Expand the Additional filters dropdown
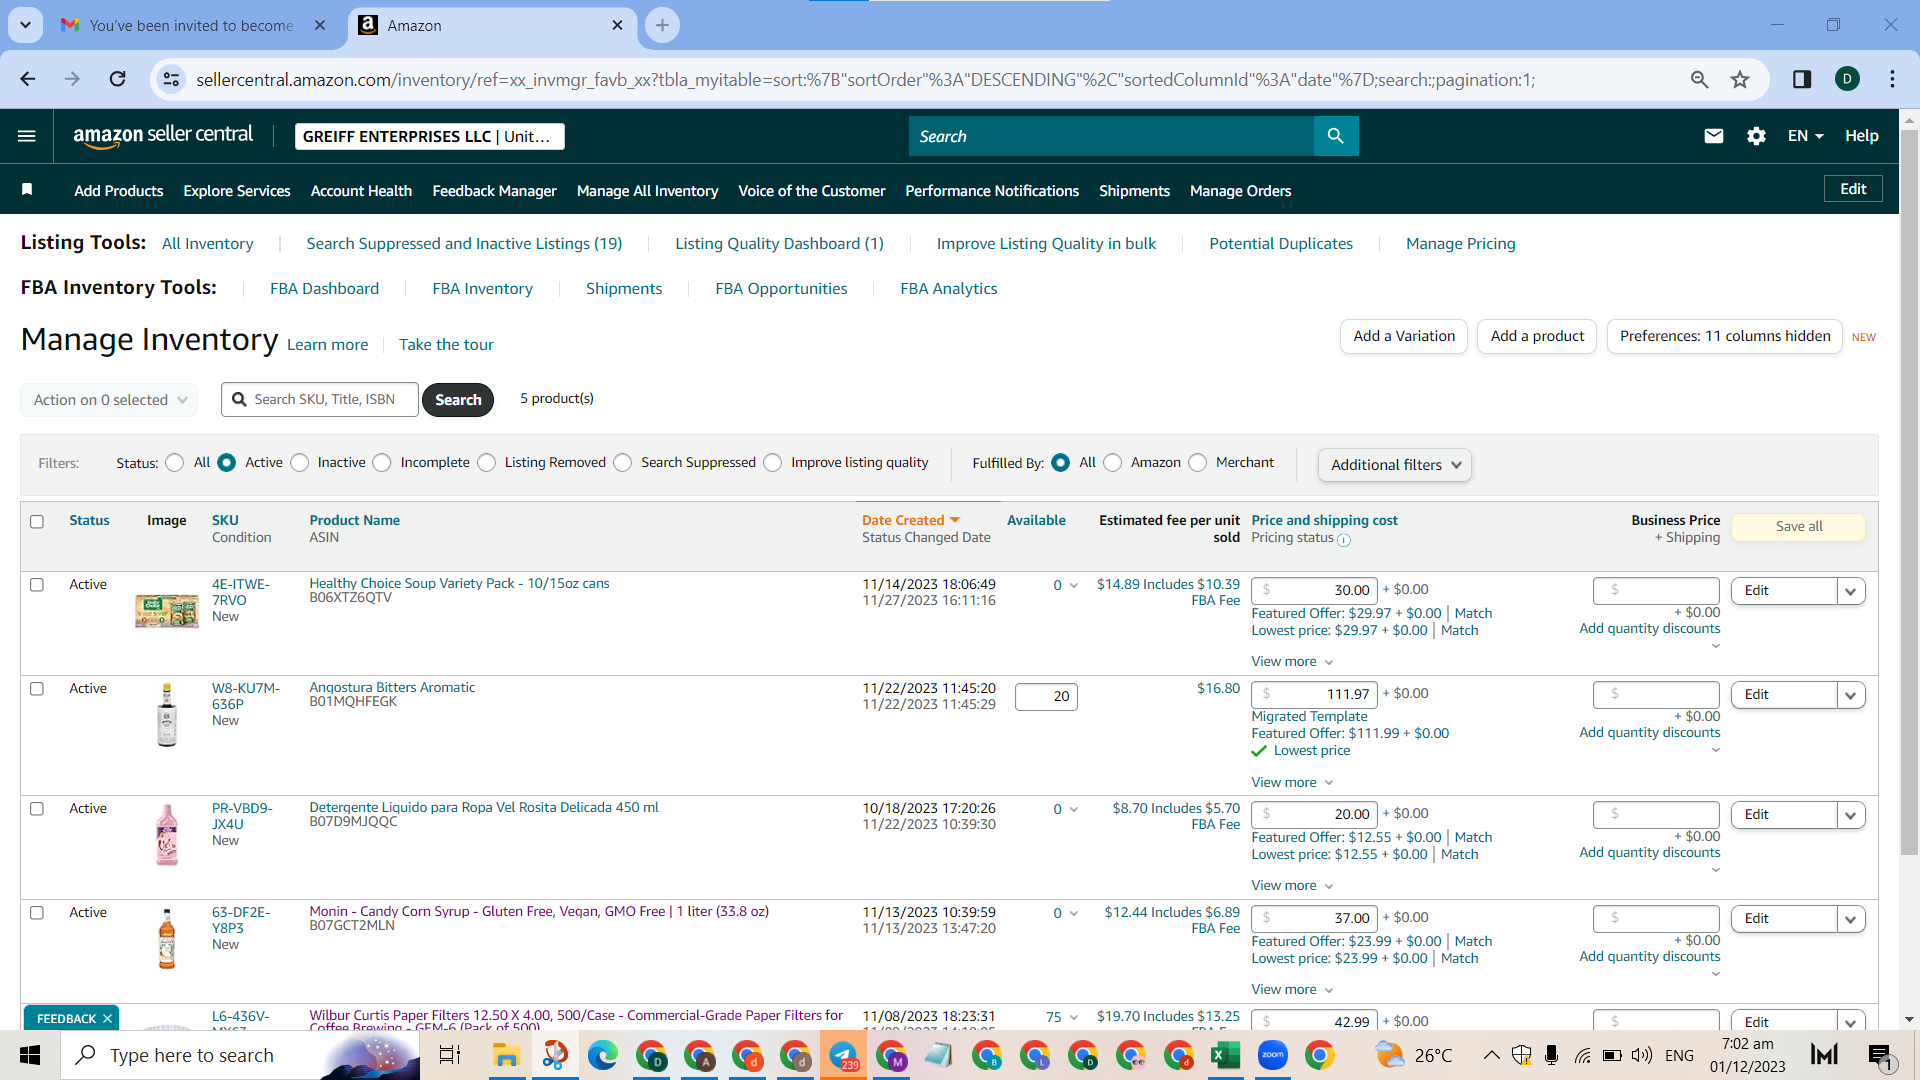The height and width of the screenshot is (1080, 1920). pyautogui.click(x=1394, y=465)
